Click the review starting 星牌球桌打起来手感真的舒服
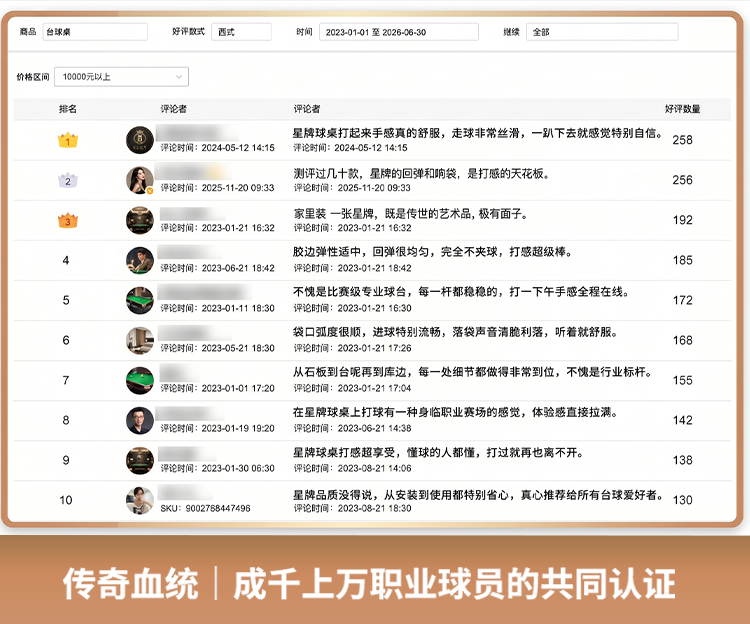The height and width of the screenshot is (624, 750). 477,133
